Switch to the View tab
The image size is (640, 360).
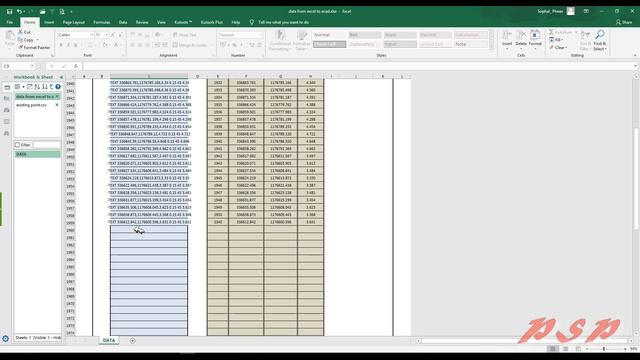[x=161, y=22]
